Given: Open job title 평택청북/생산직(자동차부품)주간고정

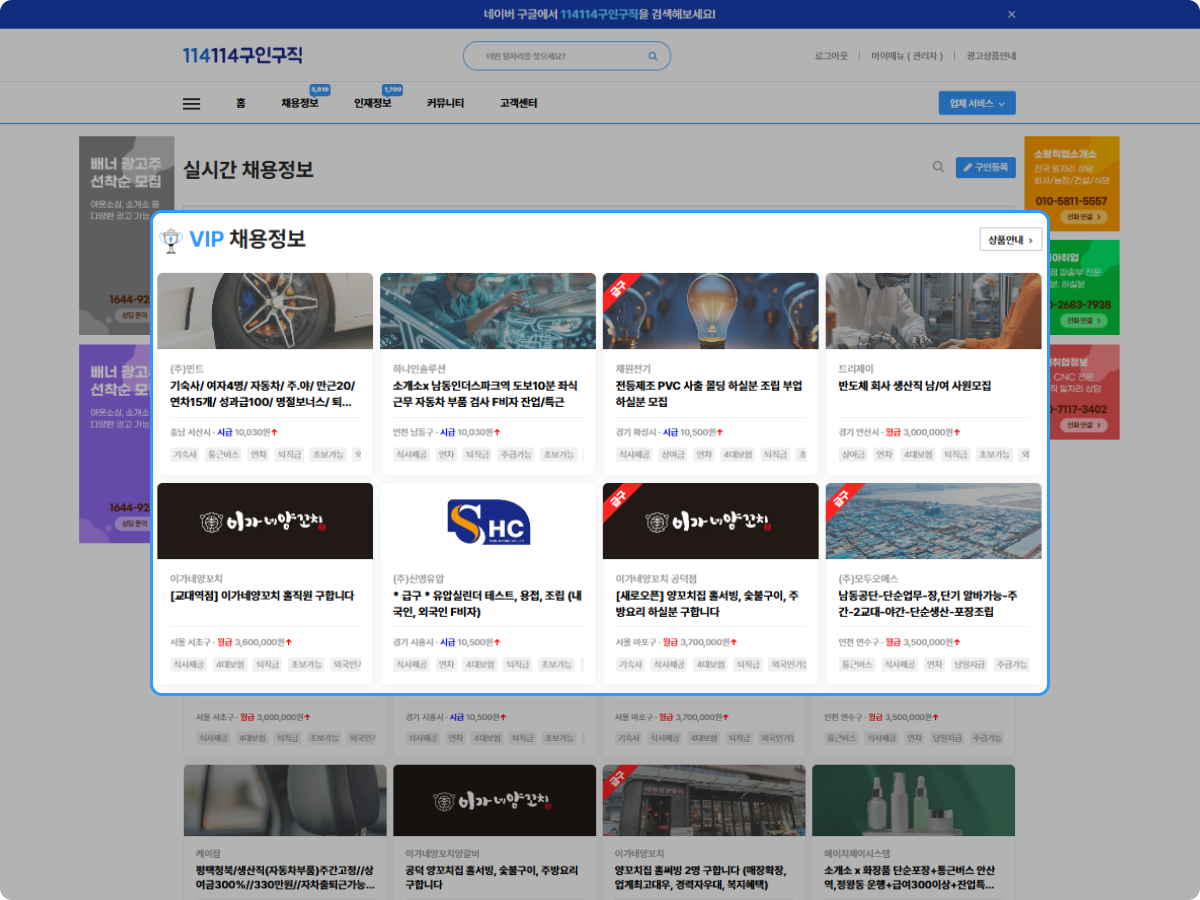Looking at the screenshot, I should [285, 877].
